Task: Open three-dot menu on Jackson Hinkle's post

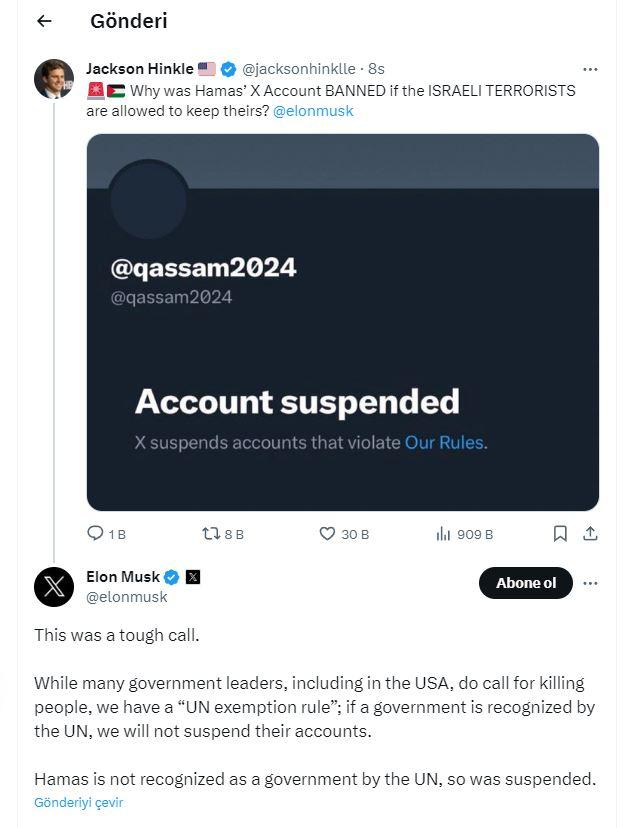Action: pos(590,69)
